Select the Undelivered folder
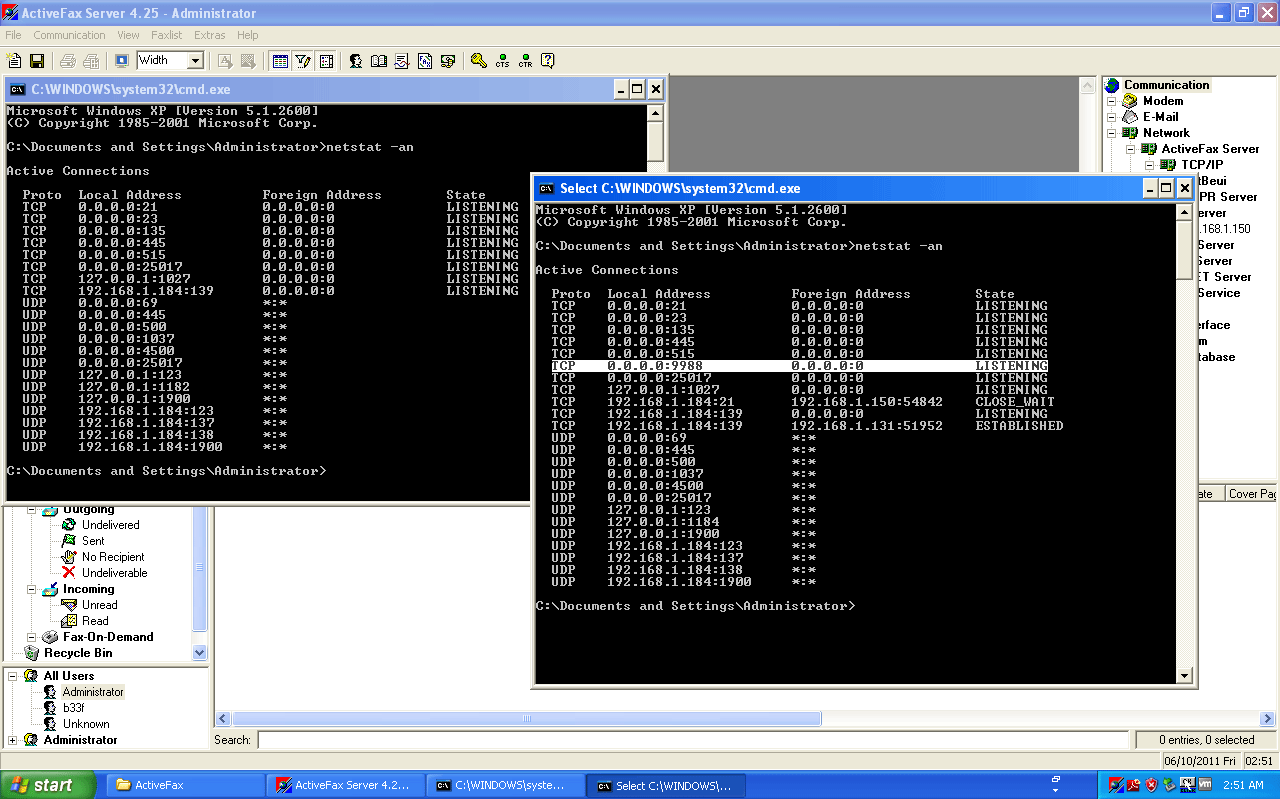1280x799 pixels. point(110,525)
